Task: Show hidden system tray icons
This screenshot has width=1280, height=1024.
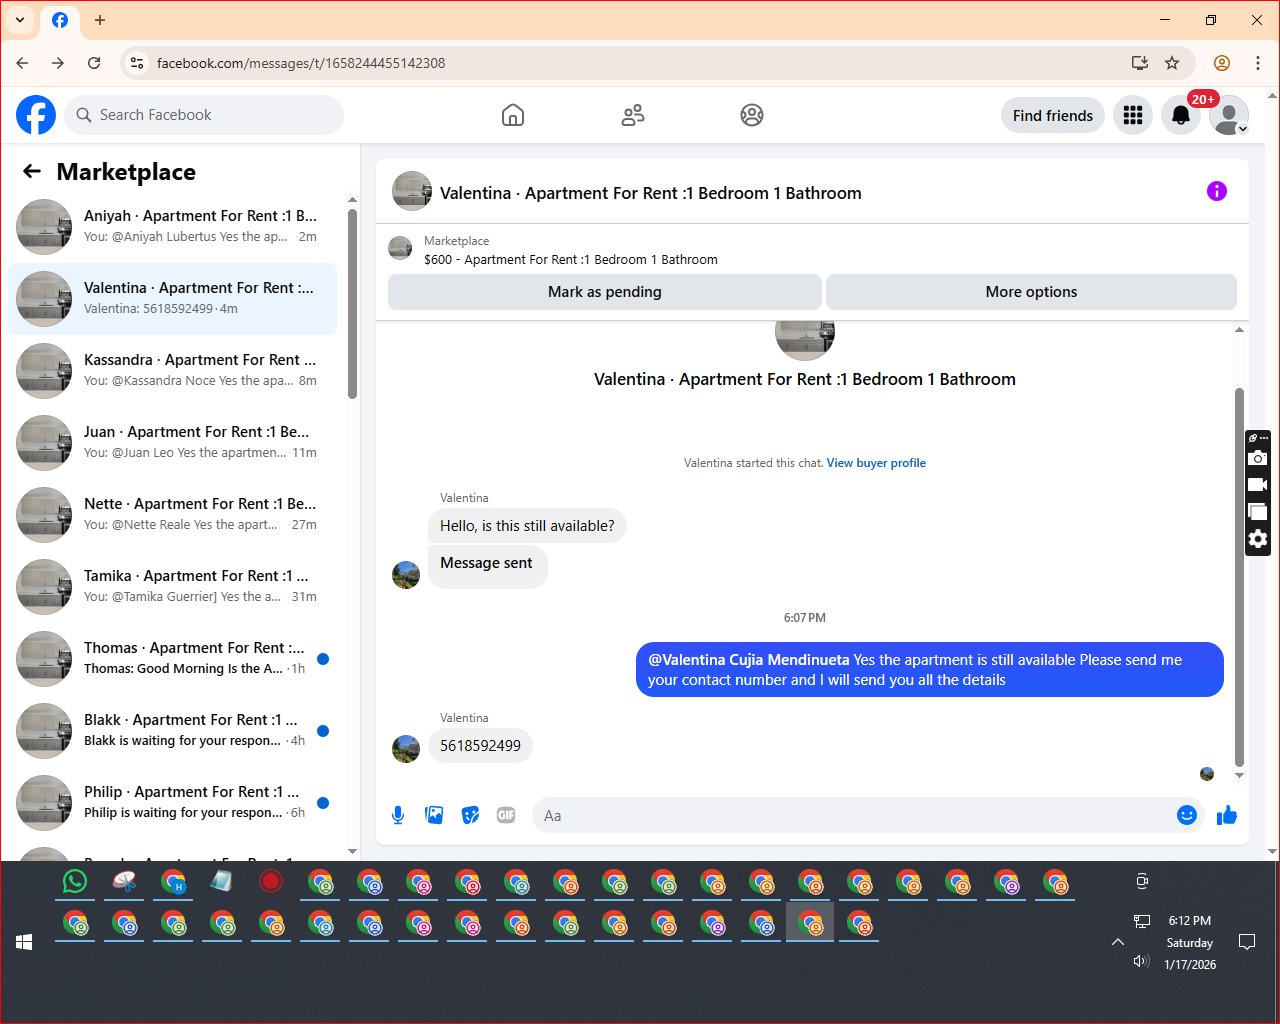Action: pos(1118,942)
